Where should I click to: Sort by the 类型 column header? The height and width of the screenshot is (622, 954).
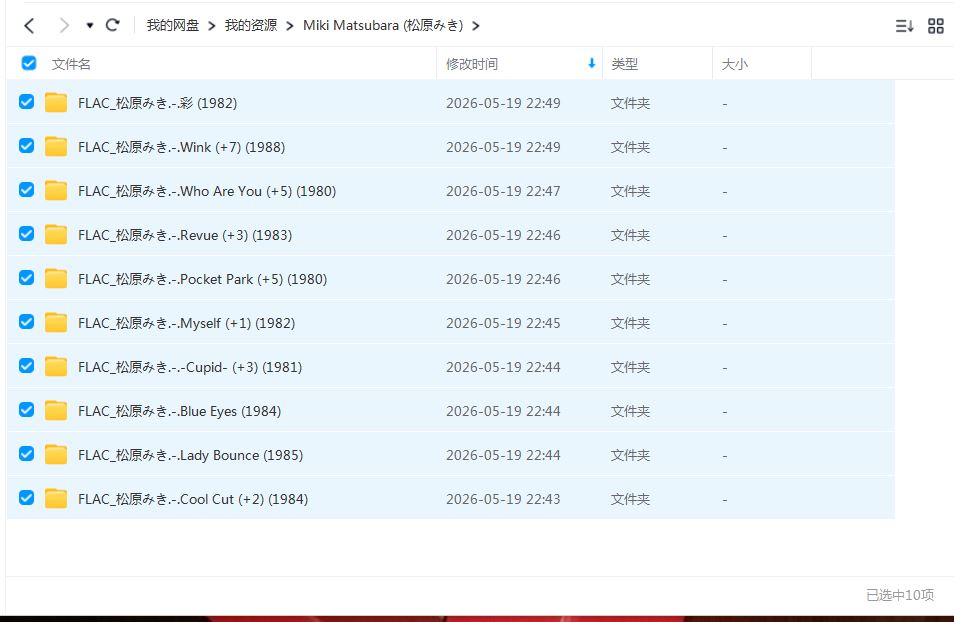click(625, 64)
